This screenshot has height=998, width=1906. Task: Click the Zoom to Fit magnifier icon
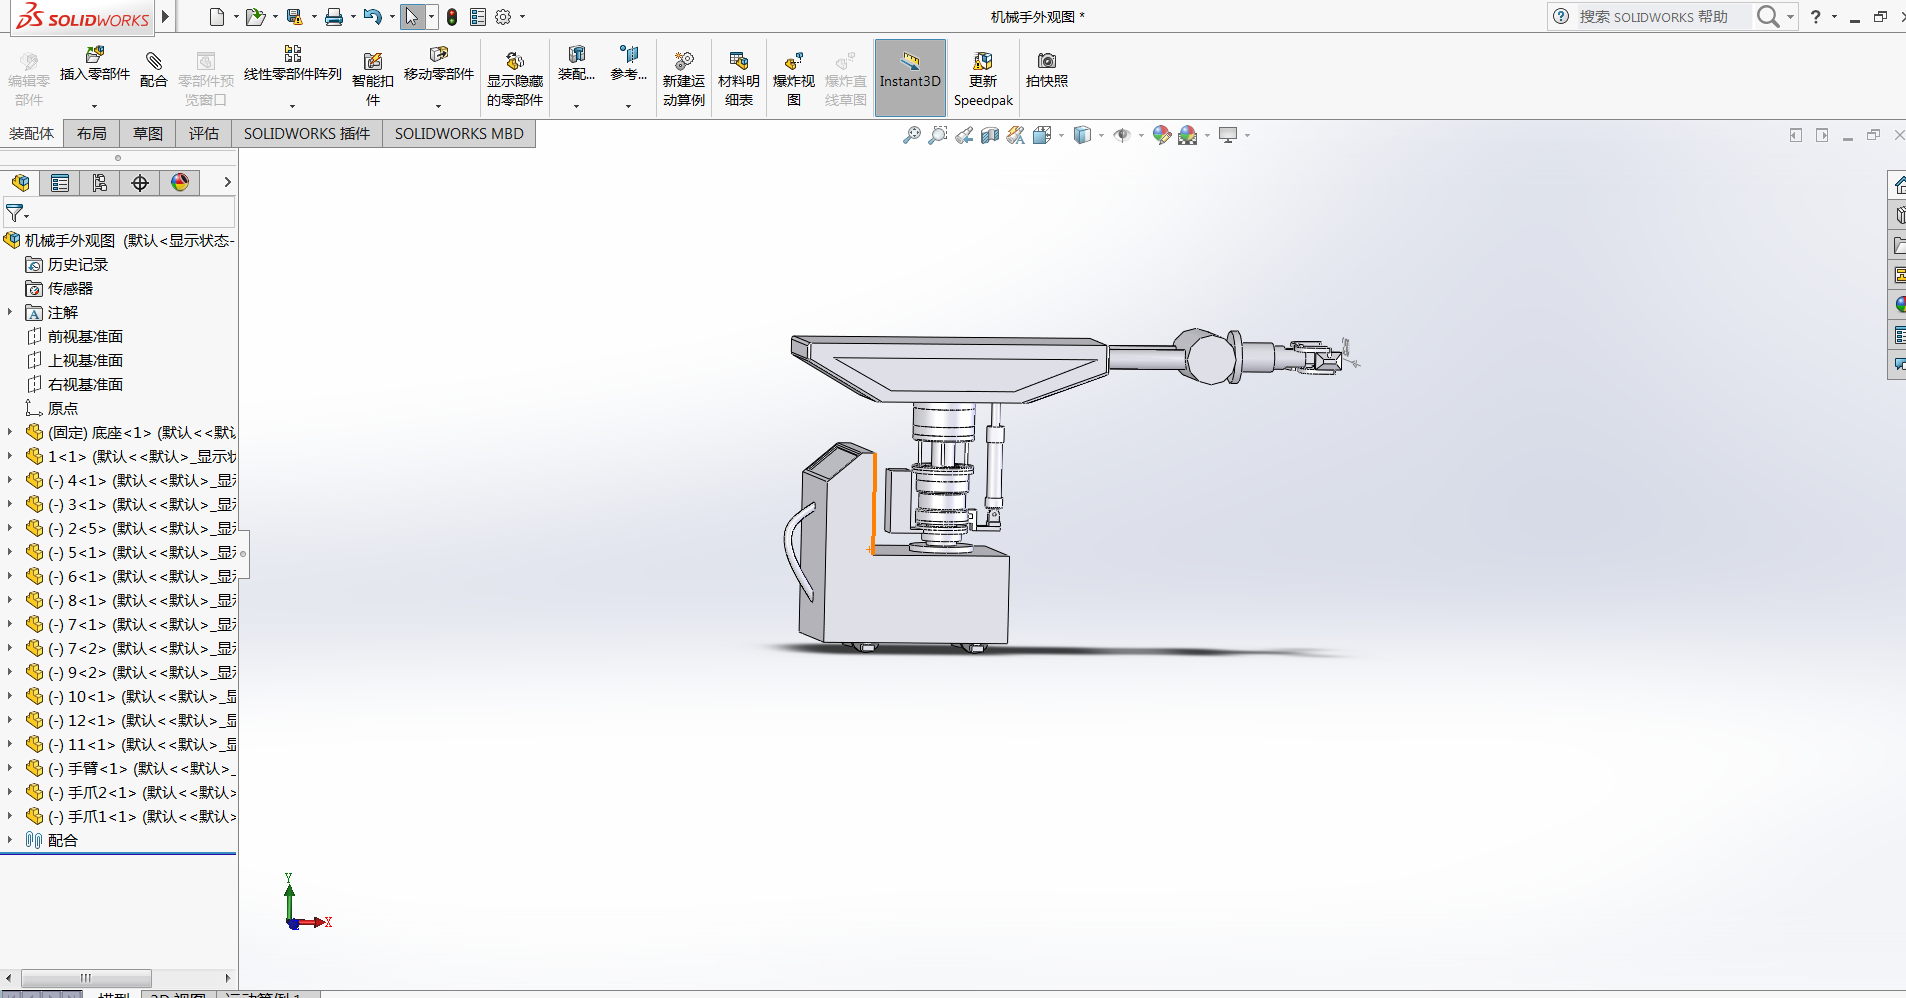pos(911,135)
